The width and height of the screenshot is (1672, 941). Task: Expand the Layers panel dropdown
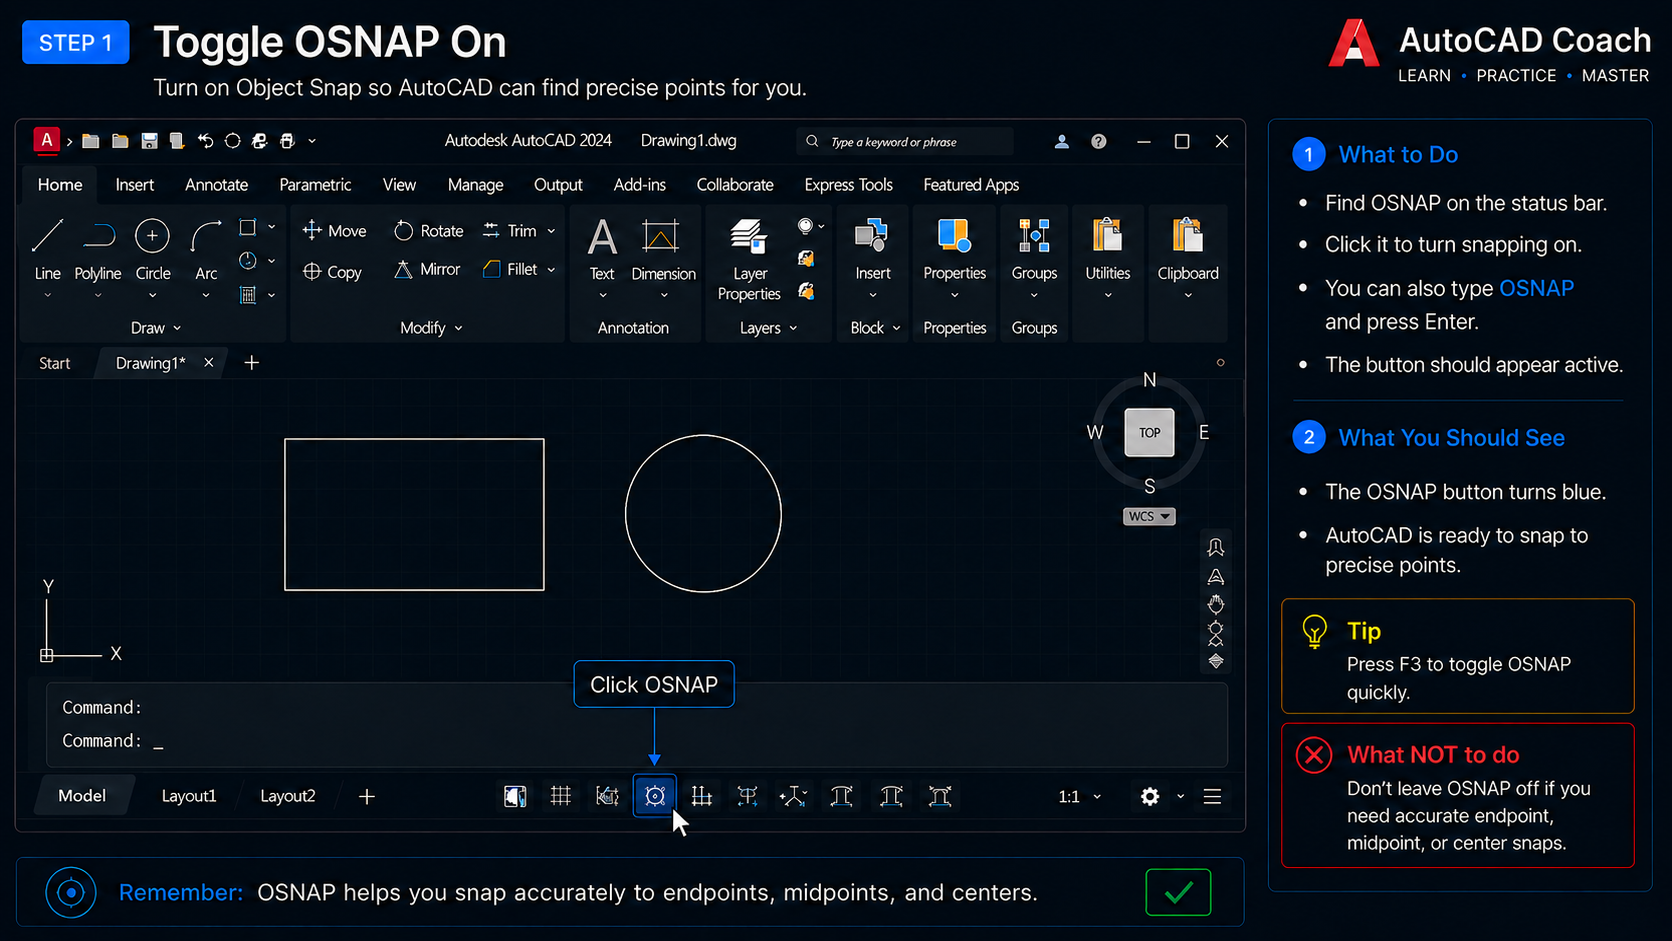click(x=768, y=328)
